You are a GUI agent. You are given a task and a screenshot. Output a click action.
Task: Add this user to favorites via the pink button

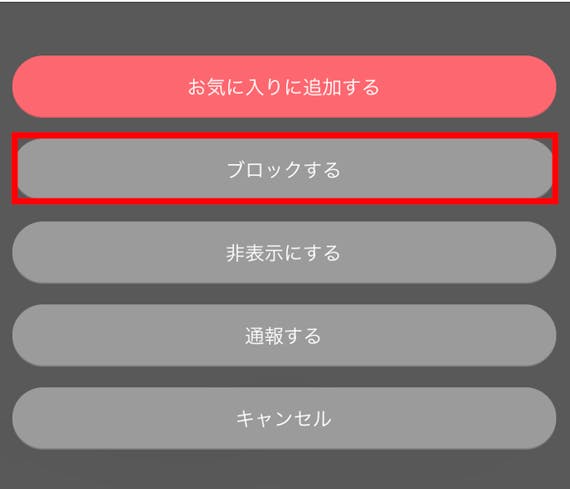coord(284,87)
